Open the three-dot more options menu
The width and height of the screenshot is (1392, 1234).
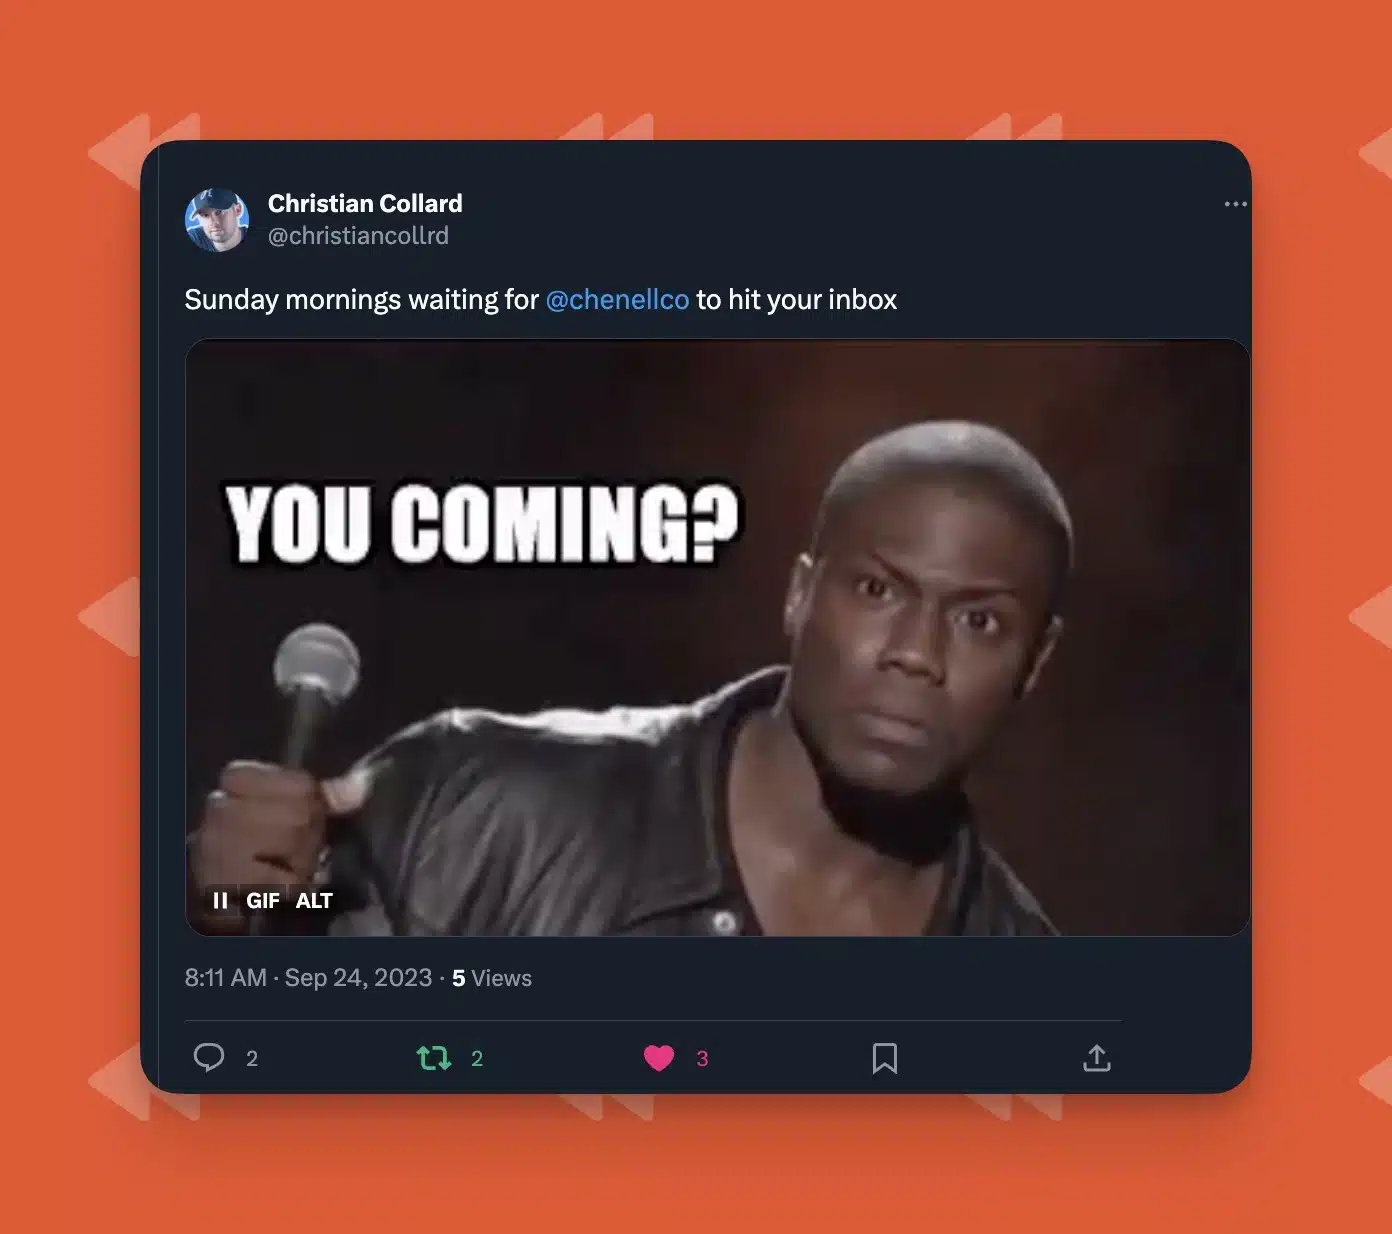click(1235, 204)
